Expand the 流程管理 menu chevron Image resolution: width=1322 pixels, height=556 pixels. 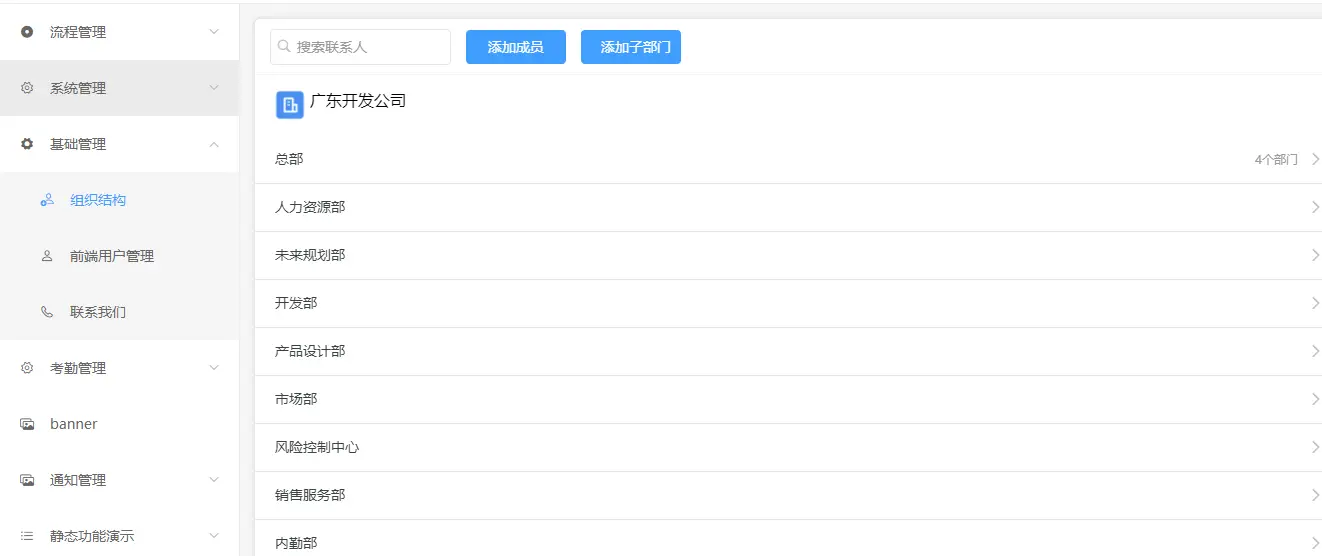(214, 32)
